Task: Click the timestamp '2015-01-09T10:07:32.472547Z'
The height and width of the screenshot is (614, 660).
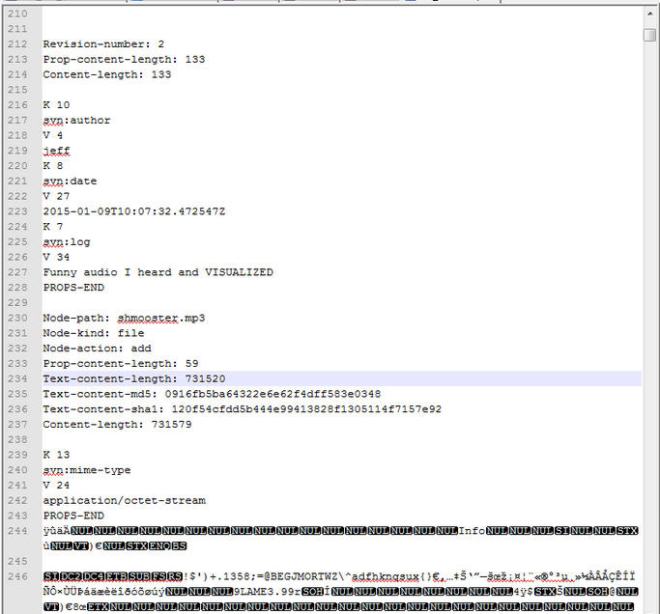Action: (134, 211)
